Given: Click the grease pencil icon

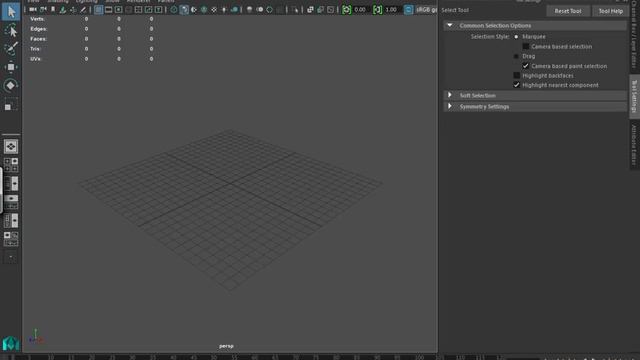Looking at the screenshot, I should click(83, 9).
